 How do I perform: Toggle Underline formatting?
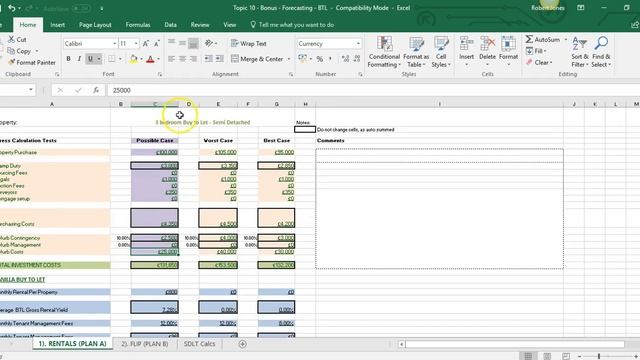[91, 59]
